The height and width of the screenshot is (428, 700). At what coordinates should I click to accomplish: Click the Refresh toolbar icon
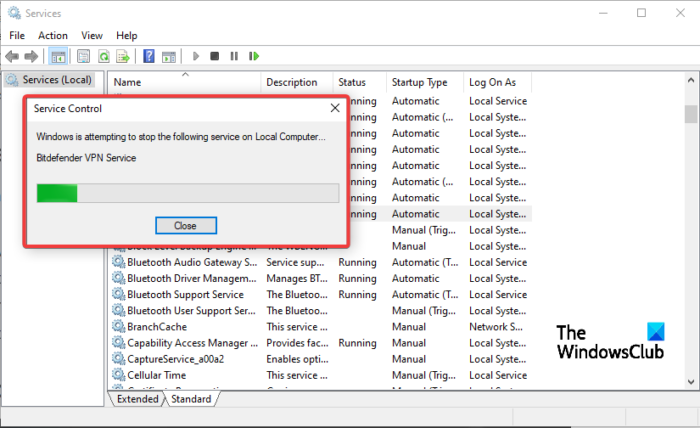pyautogui.click(x=103, y=57)
